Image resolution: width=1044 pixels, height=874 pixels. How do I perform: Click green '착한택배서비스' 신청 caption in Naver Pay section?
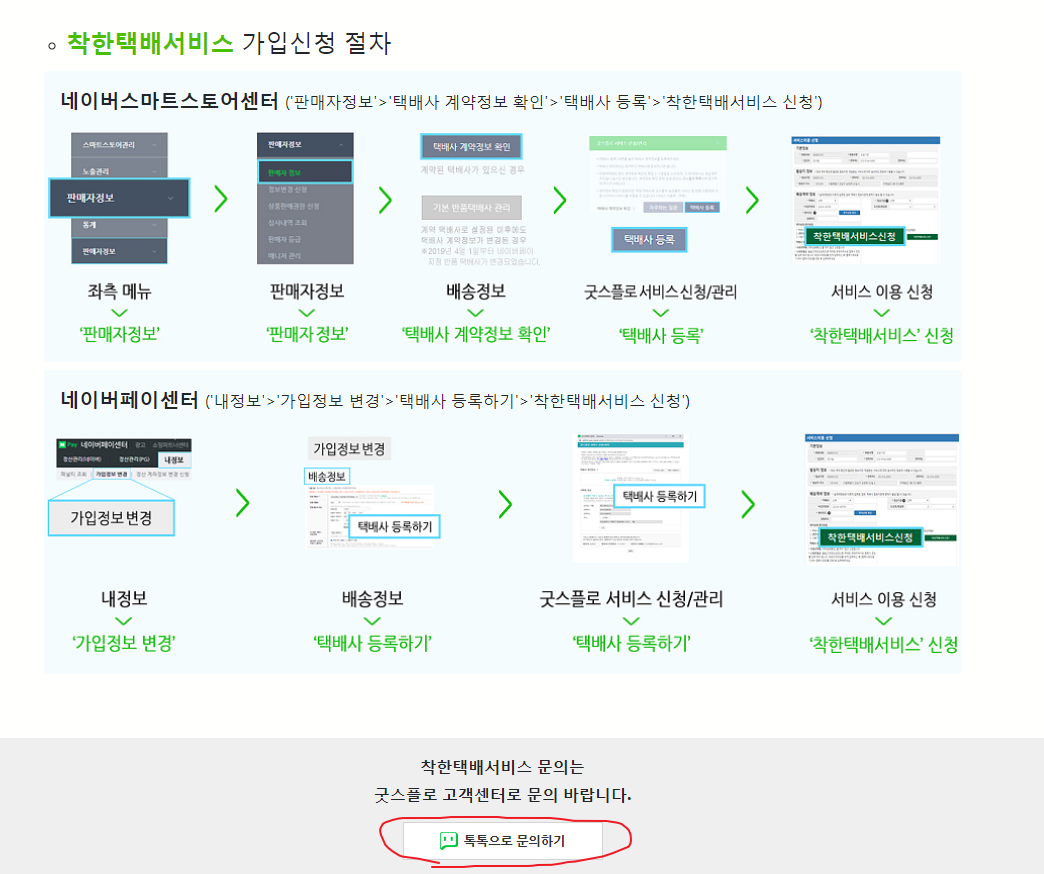coord(884,644)
